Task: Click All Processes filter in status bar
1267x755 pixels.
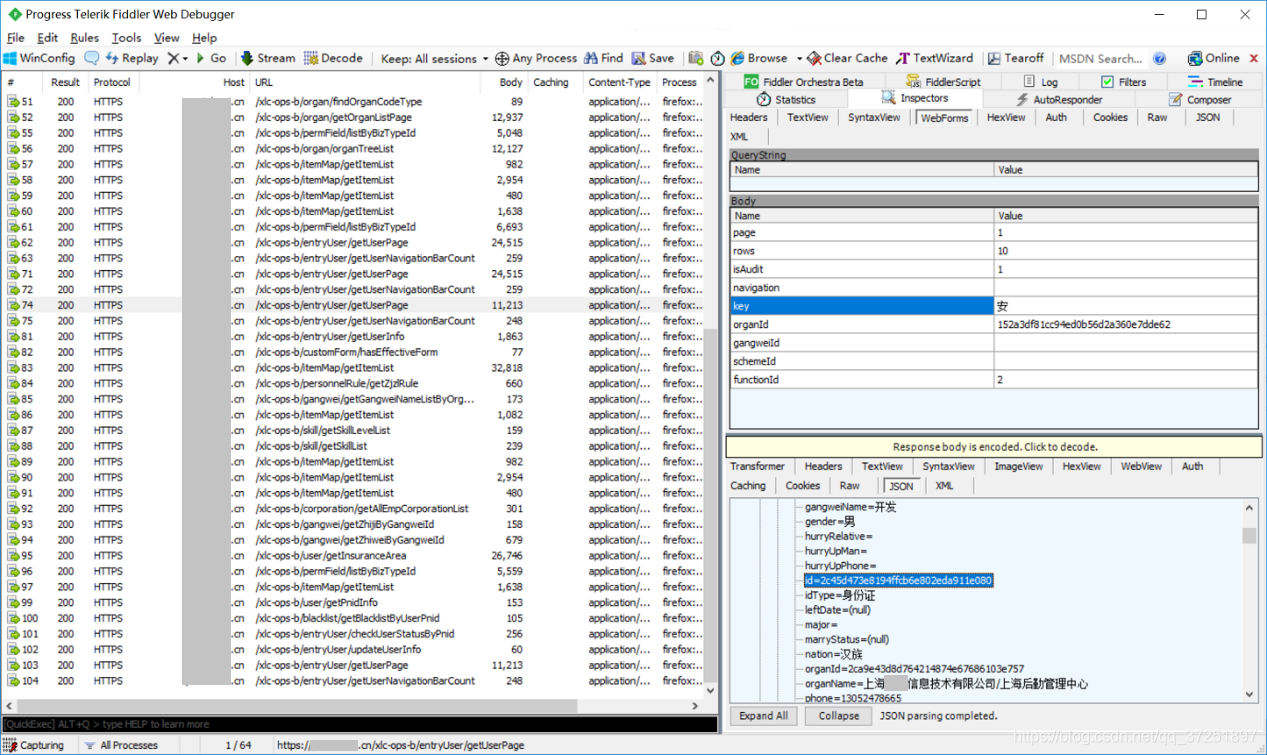Action: [121, 745]
